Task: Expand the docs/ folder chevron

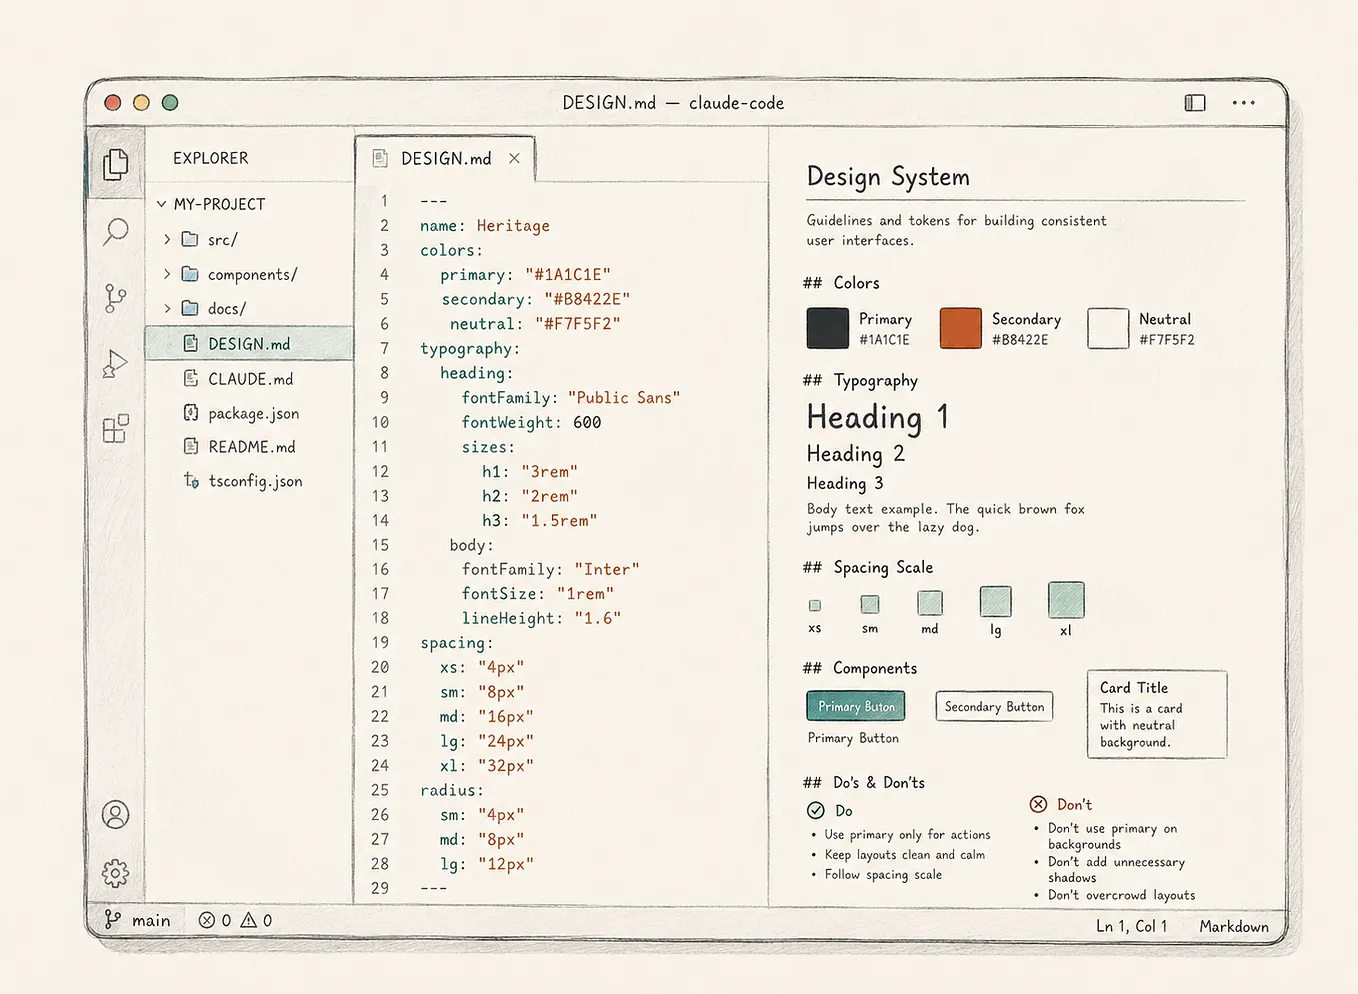Action: point(167,308)
